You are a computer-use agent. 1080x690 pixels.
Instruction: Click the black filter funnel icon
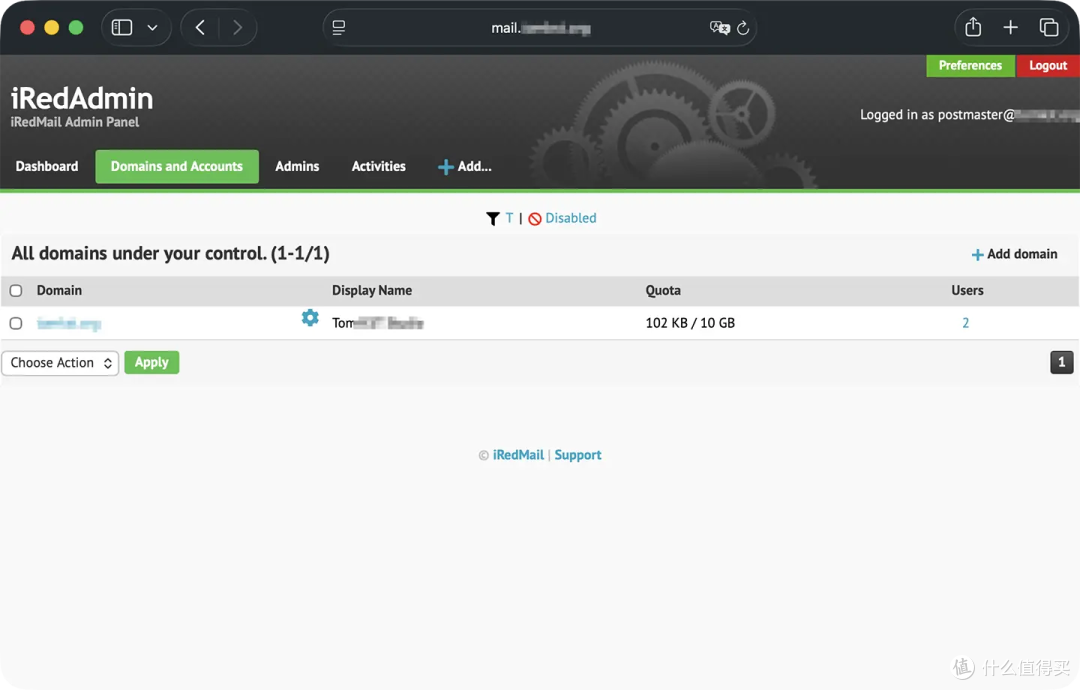492,218
